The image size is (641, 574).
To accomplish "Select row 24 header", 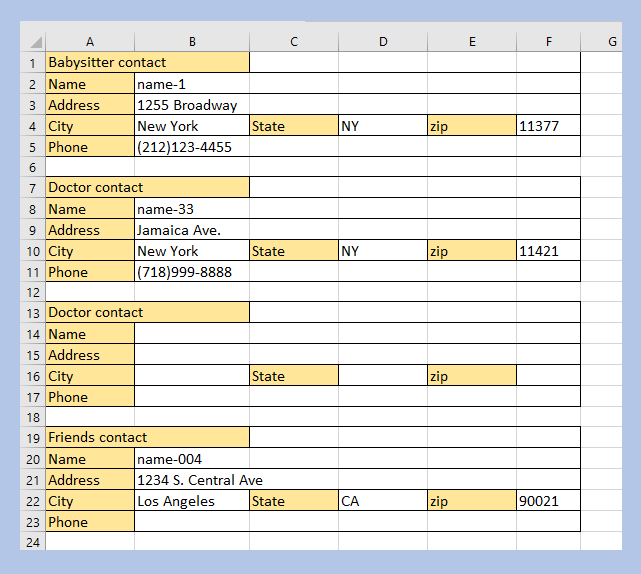I will point(33,542).
